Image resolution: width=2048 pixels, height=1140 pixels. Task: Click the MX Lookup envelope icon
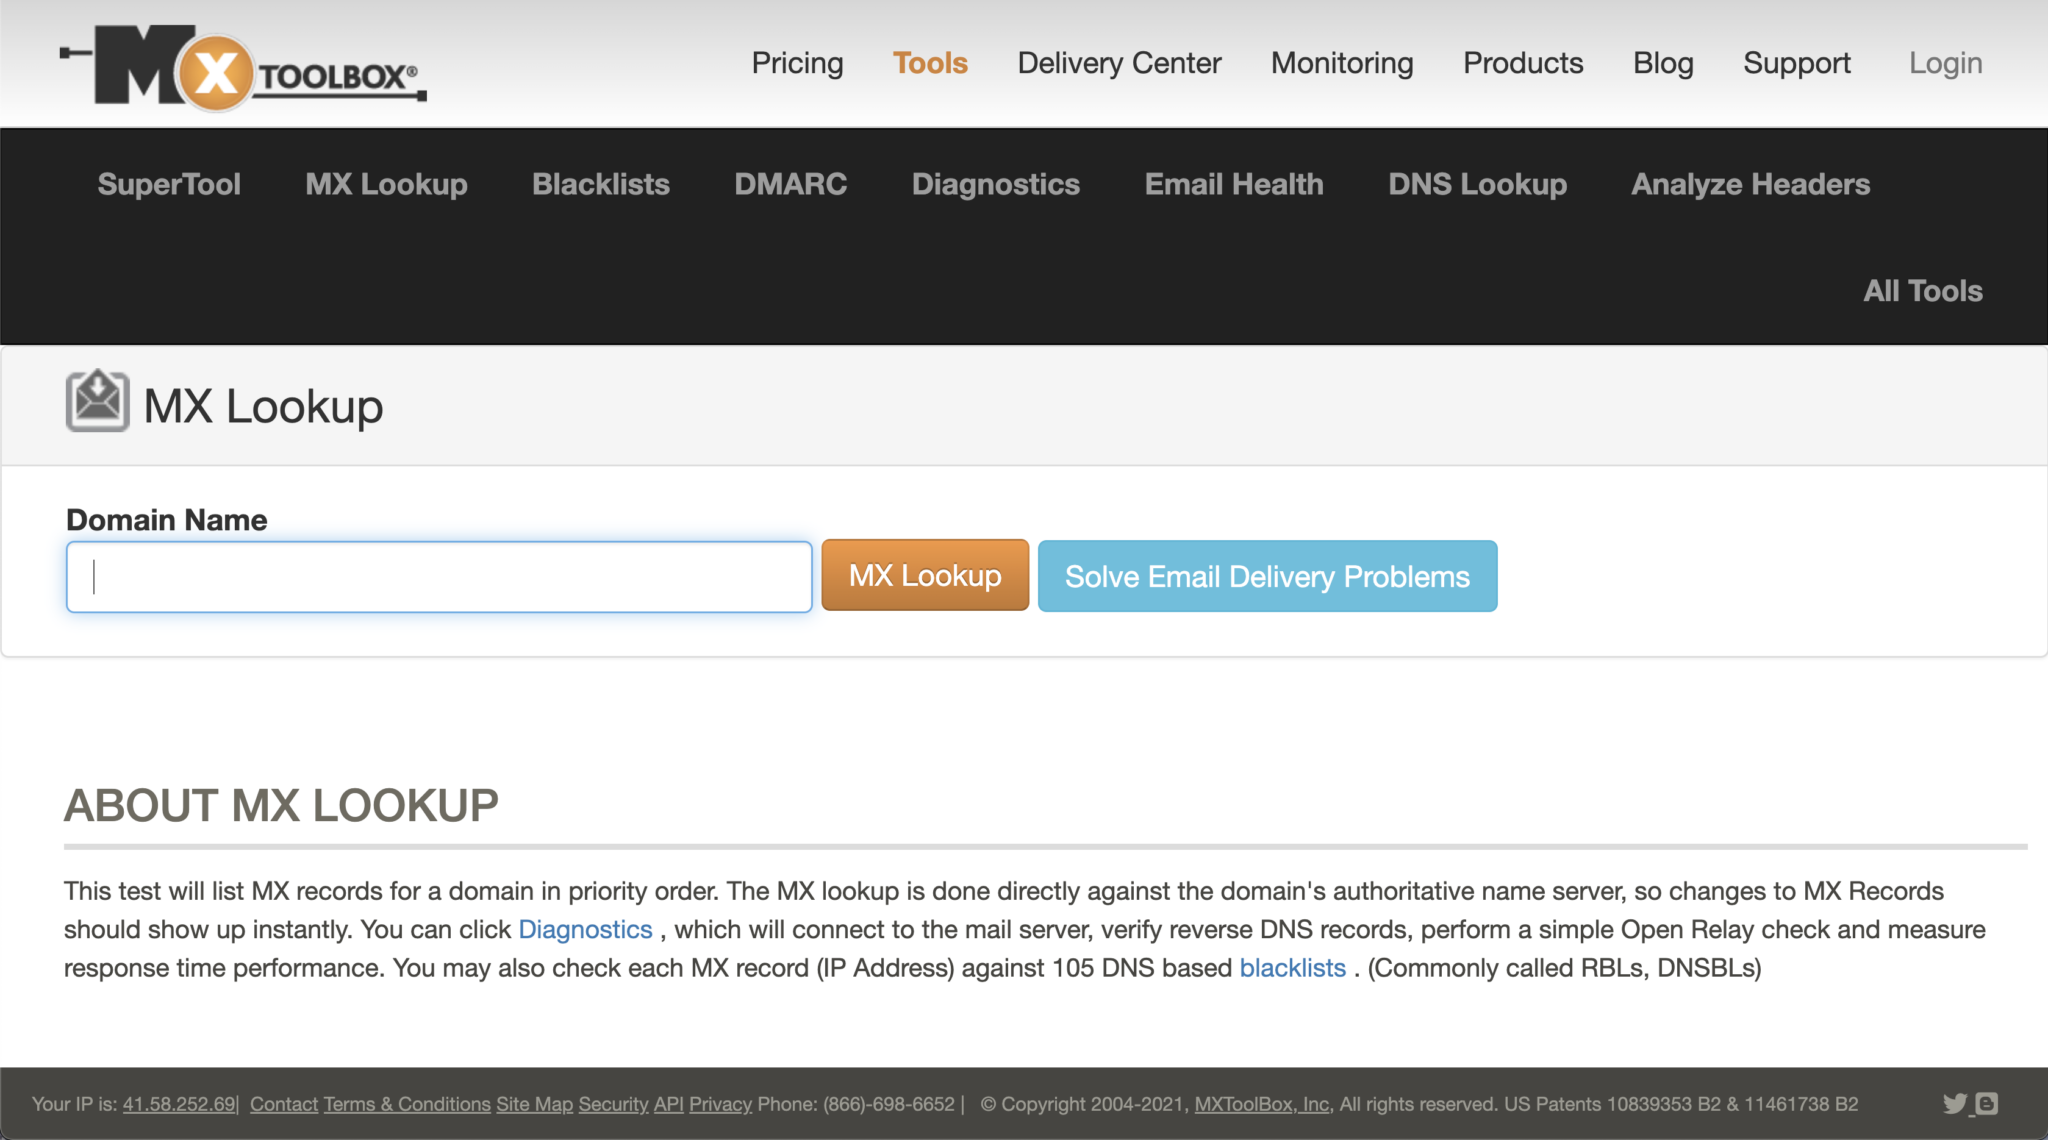pyautogui.click(x=96, y=403)
